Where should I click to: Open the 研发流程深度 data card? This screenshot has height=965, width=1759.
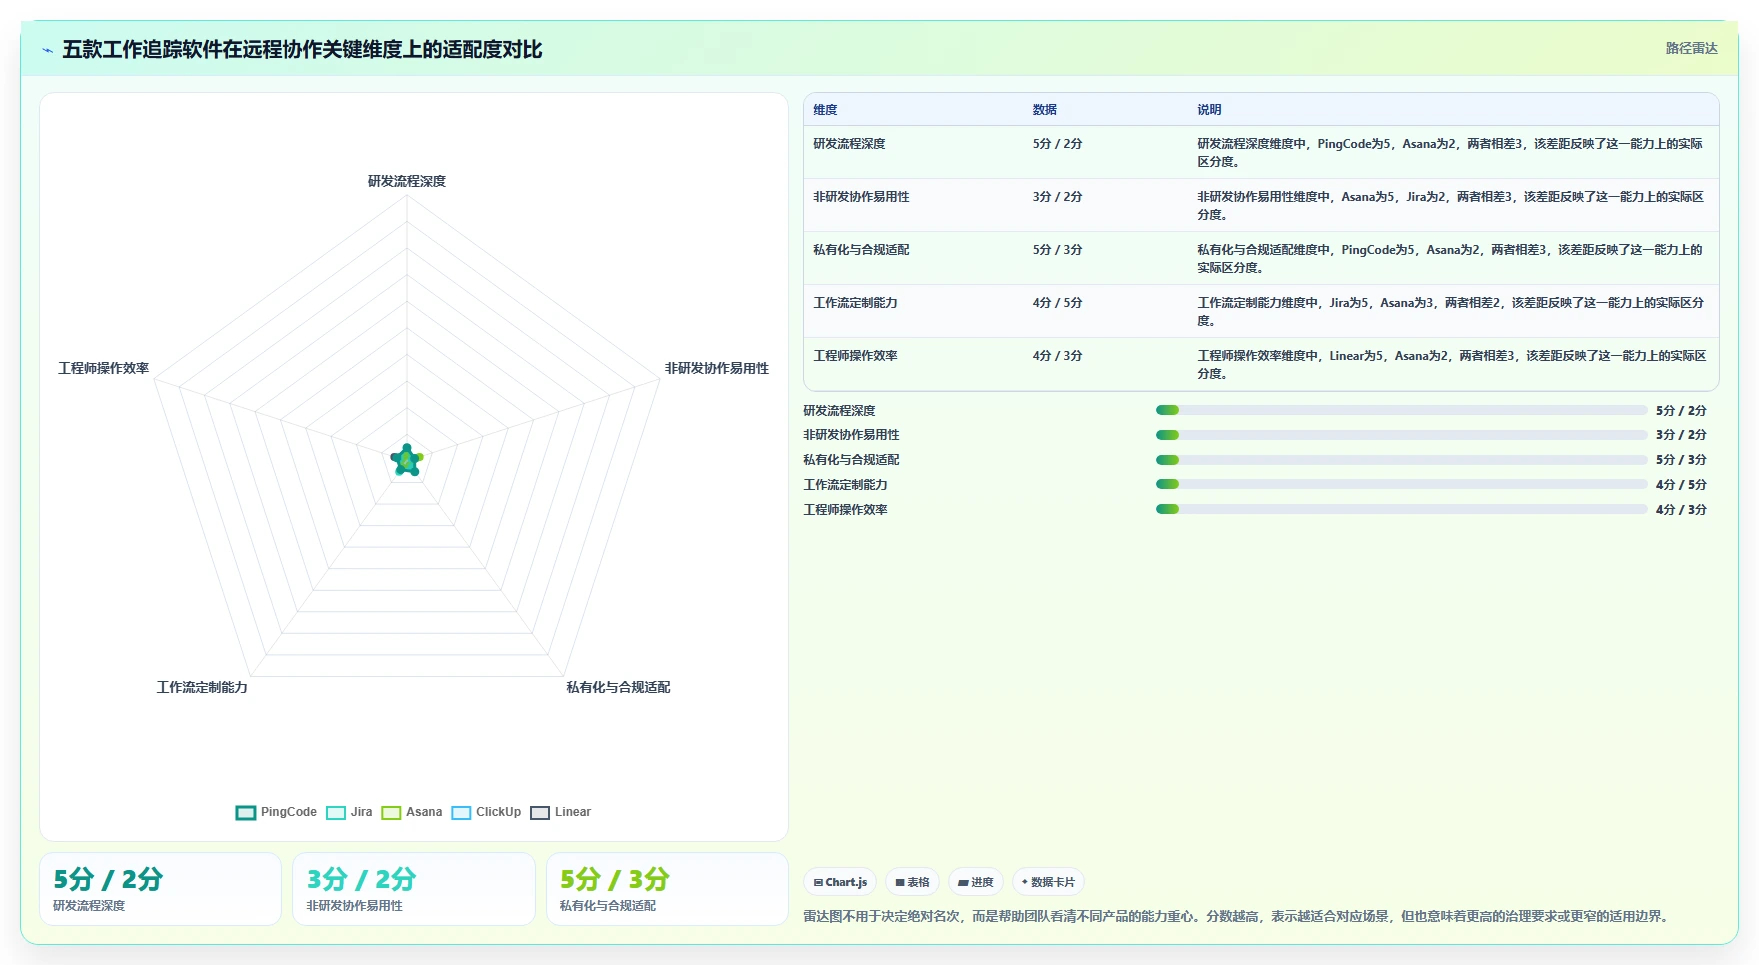[160, 889]
